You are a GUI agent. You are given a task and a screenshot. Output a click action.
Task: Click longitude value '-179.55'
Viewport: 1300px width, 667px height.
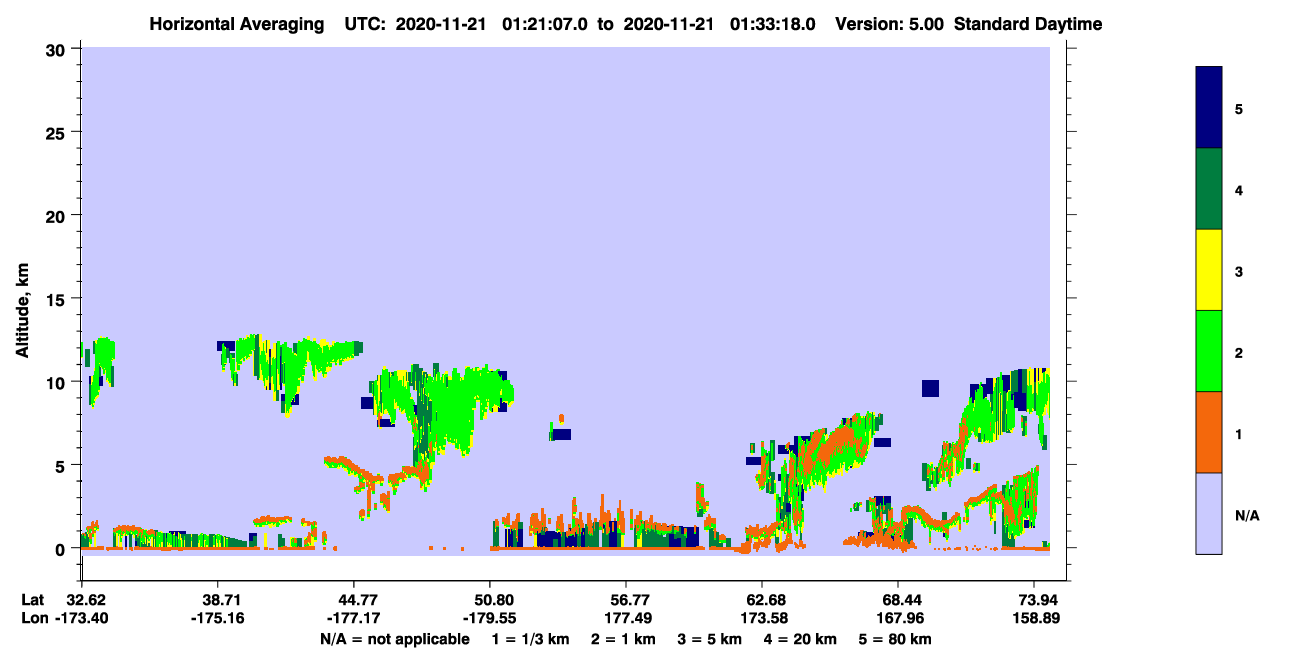(490, 619)
